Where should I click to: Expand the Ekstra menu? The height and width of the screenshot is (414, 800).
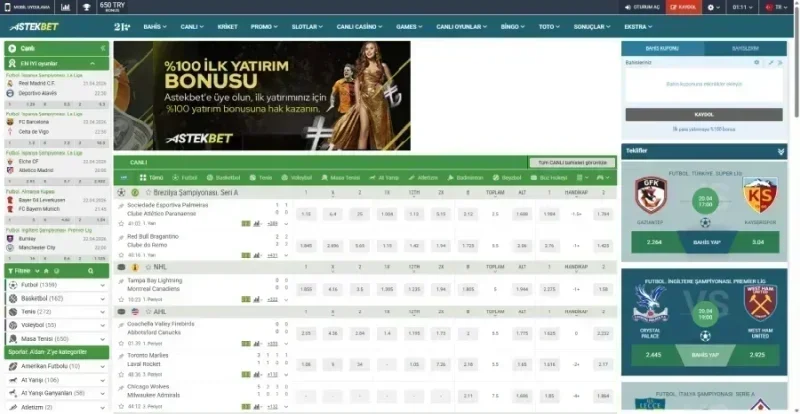[638, 27]
